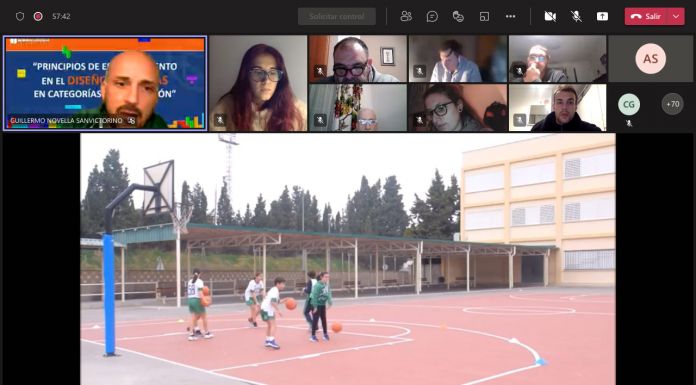This screenshot has height=385, width=696.
Task: Select the AS participant avatar
Action: point(650,59)
